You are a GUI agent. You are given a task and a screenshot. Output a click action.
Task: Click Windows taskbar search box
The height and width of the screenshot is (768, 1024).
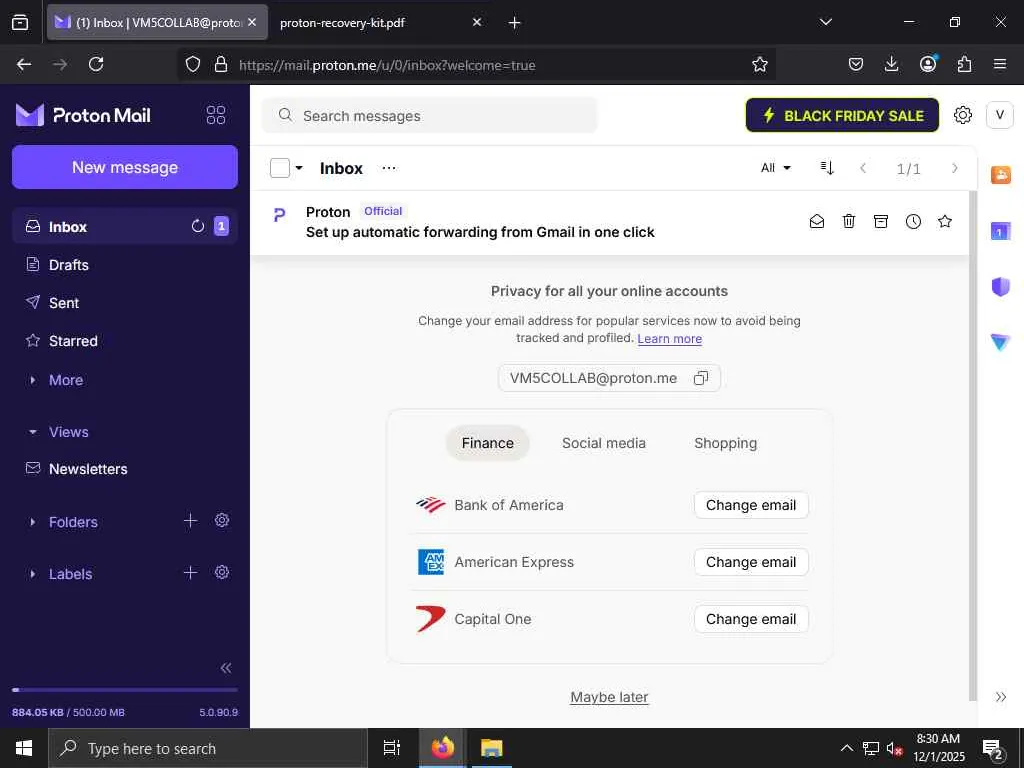208,748
